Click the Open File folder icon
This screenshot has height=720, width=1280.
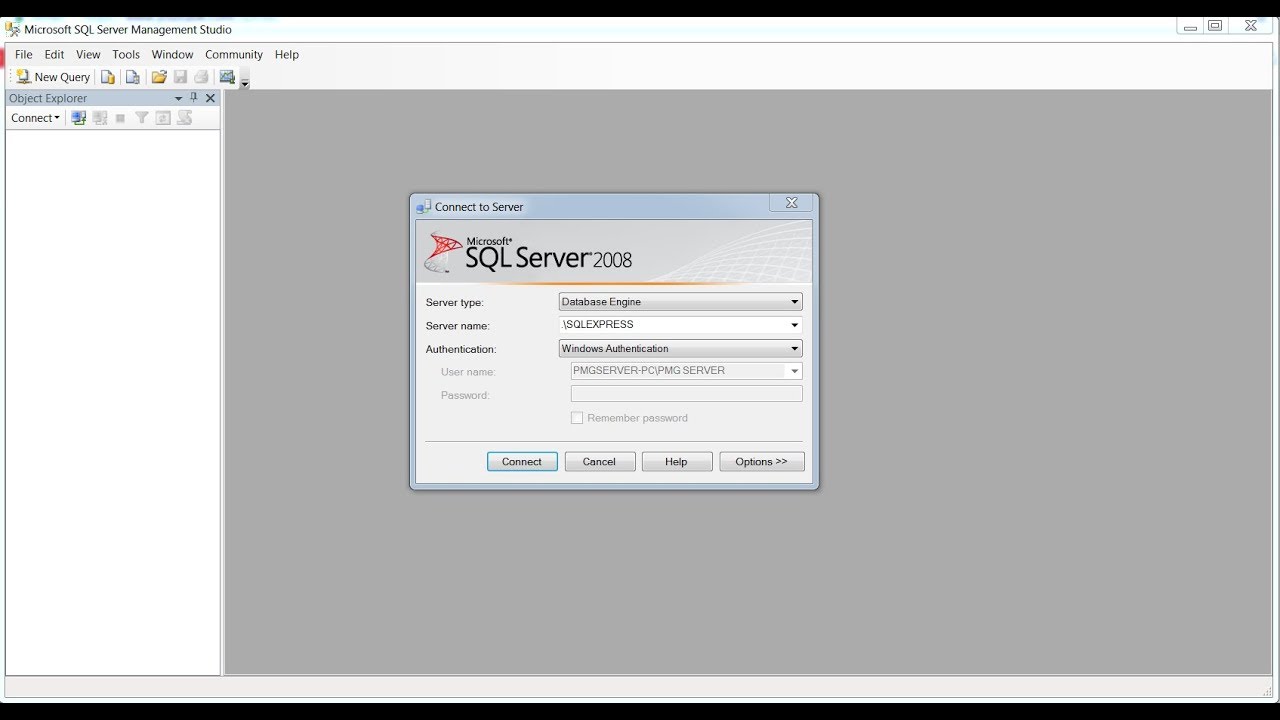coord(159,77)
